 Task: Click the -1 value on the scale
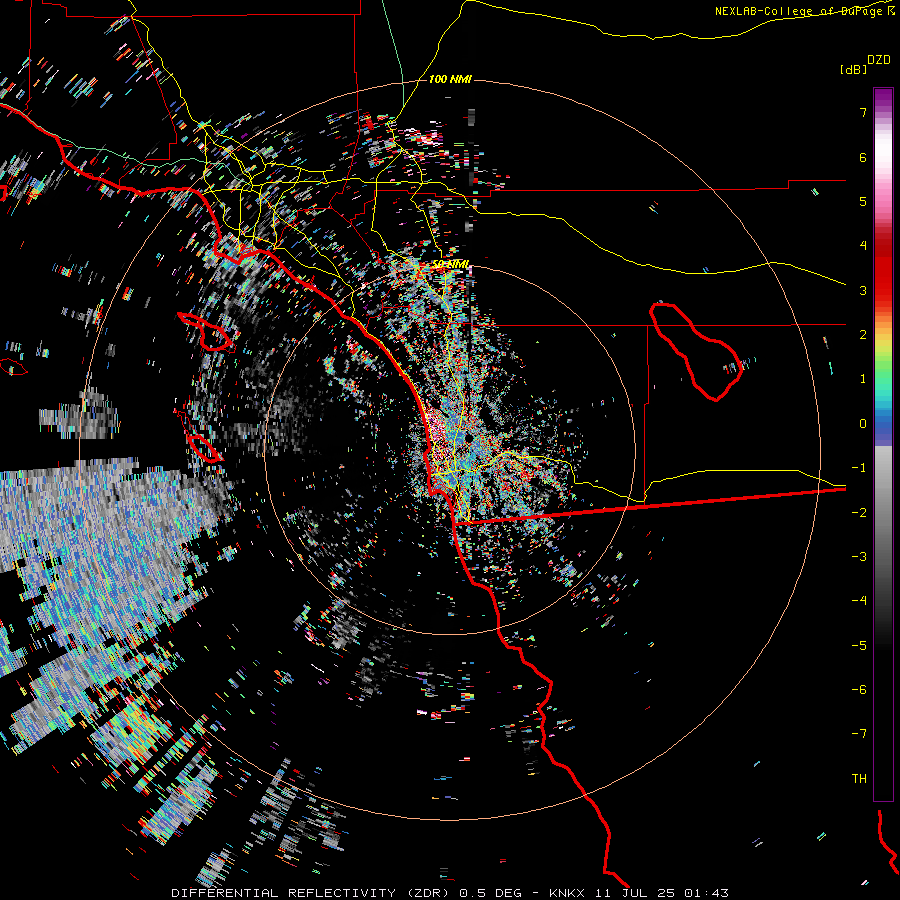(859, 468)
